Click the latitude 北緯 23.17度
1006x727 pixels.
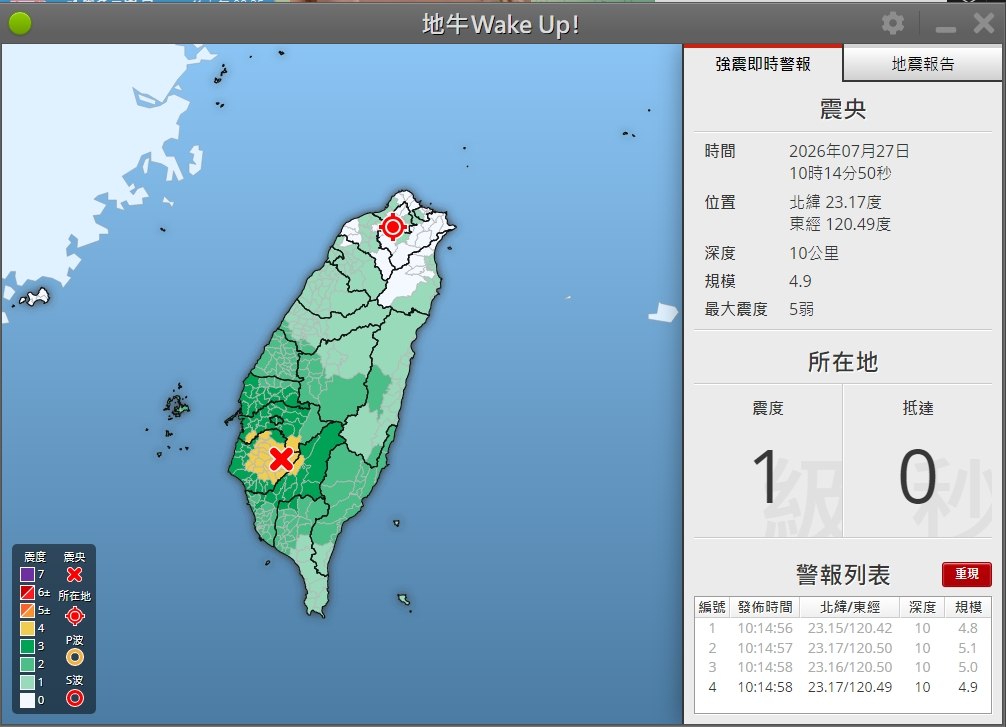pos(835,202)
